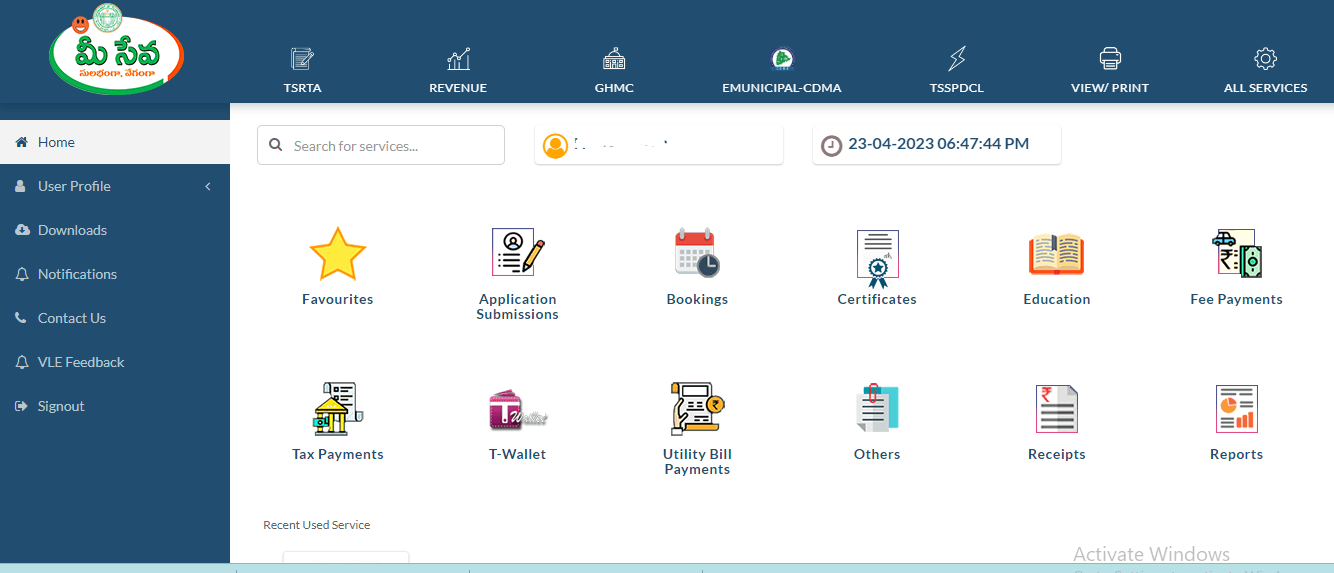Open Notifications in the sidebar
Image resolution: width=1334 pixels, height=573 pixels.
77,274
